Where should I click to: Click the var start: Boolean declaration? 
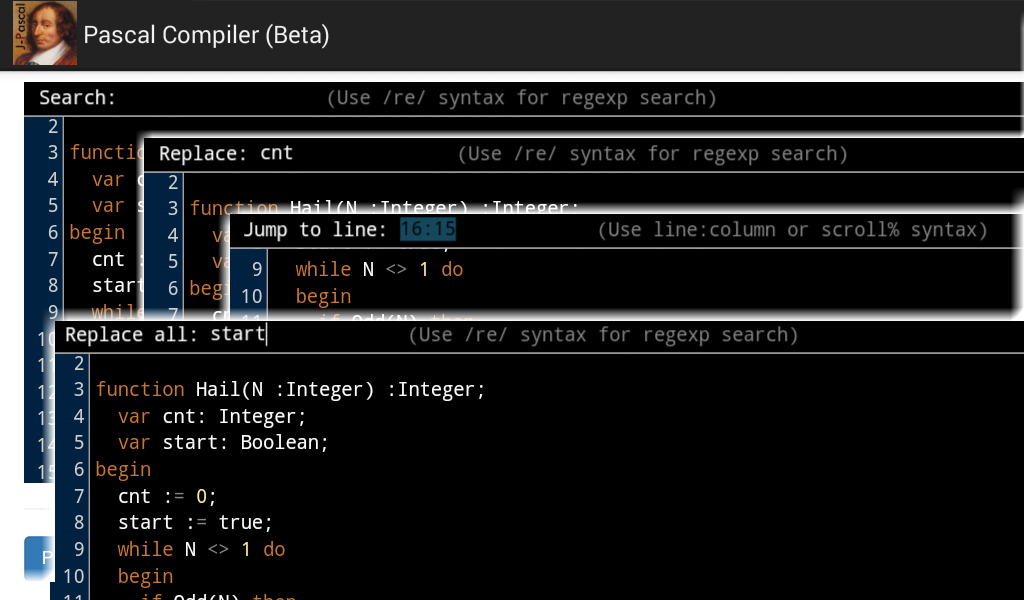[x=225, y=442]
